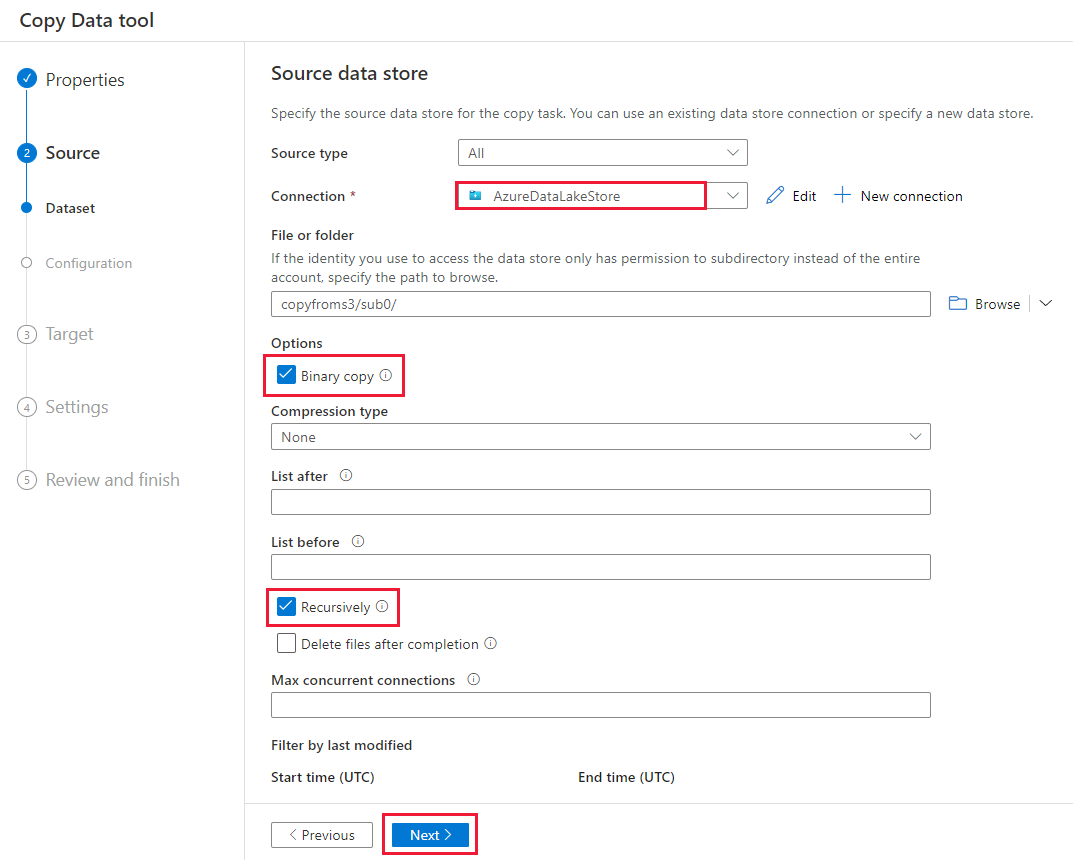The image size is (1073, 860).
Task: Click the List after info icon
Action: 346,475
